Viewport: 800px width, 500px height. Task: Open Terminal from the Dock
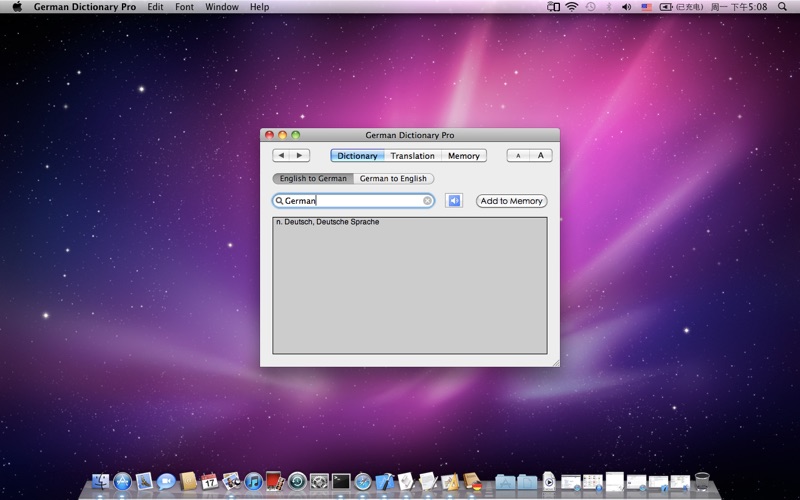click(341, 481)
